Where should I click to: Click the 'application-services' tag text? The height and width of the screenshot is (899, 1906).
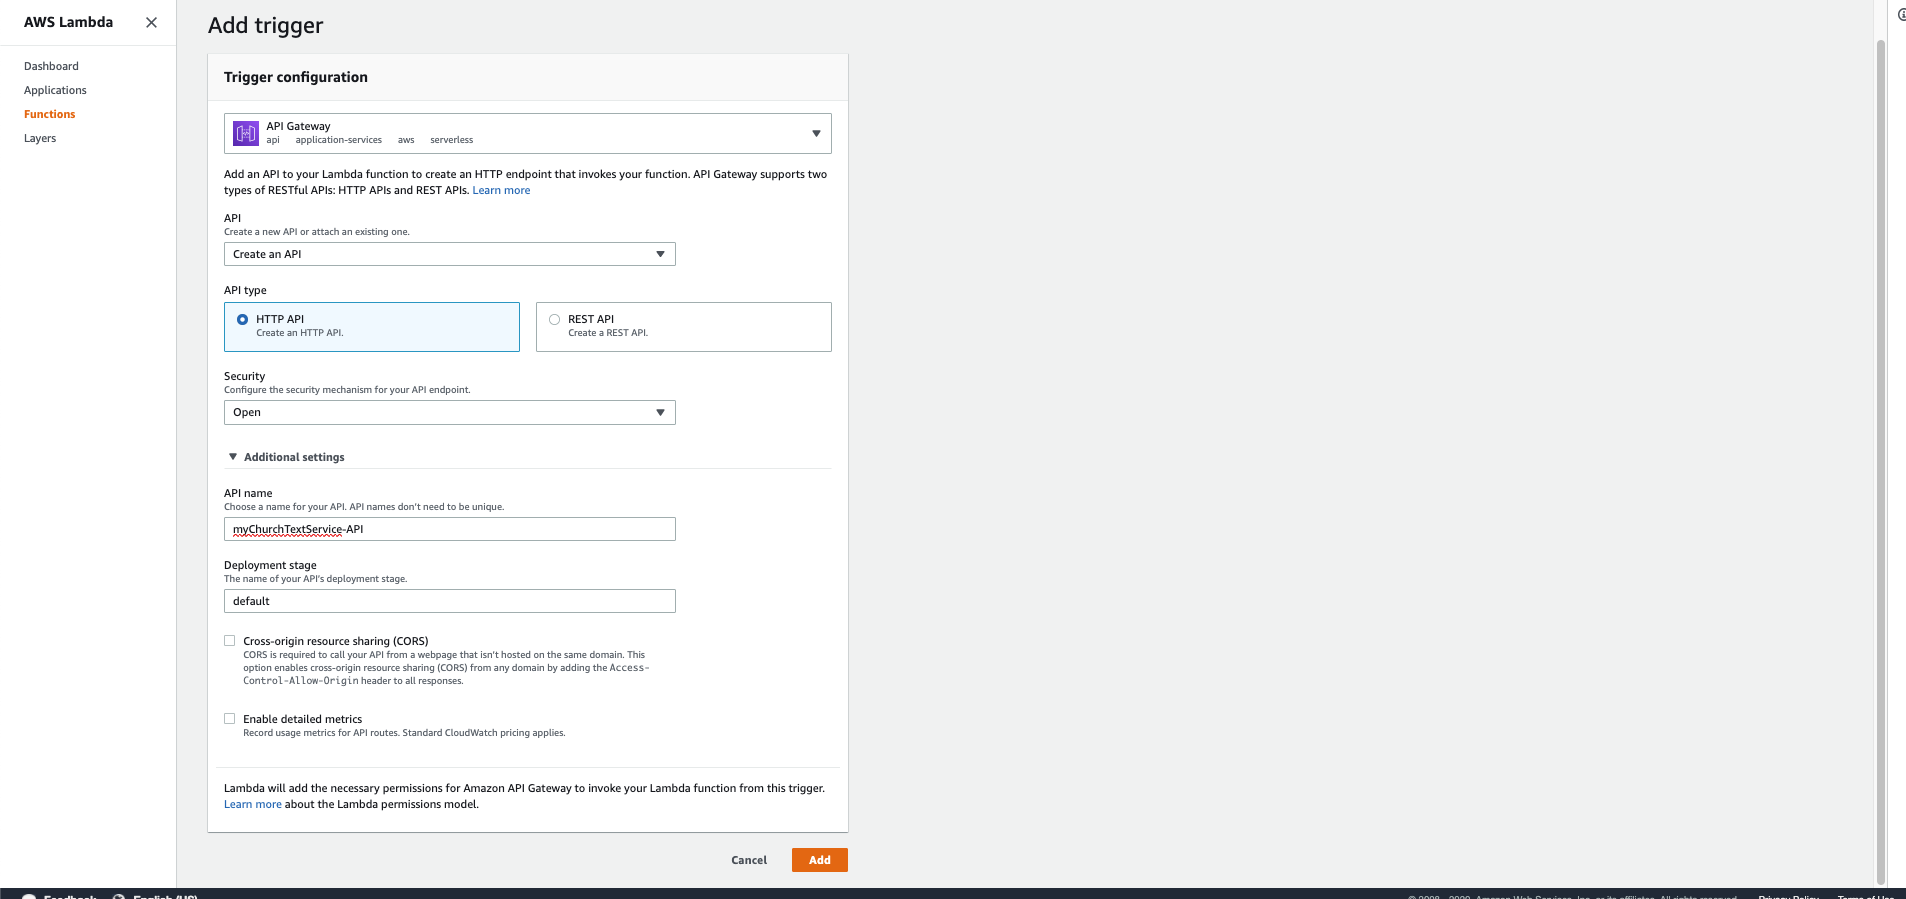[339, 140]
